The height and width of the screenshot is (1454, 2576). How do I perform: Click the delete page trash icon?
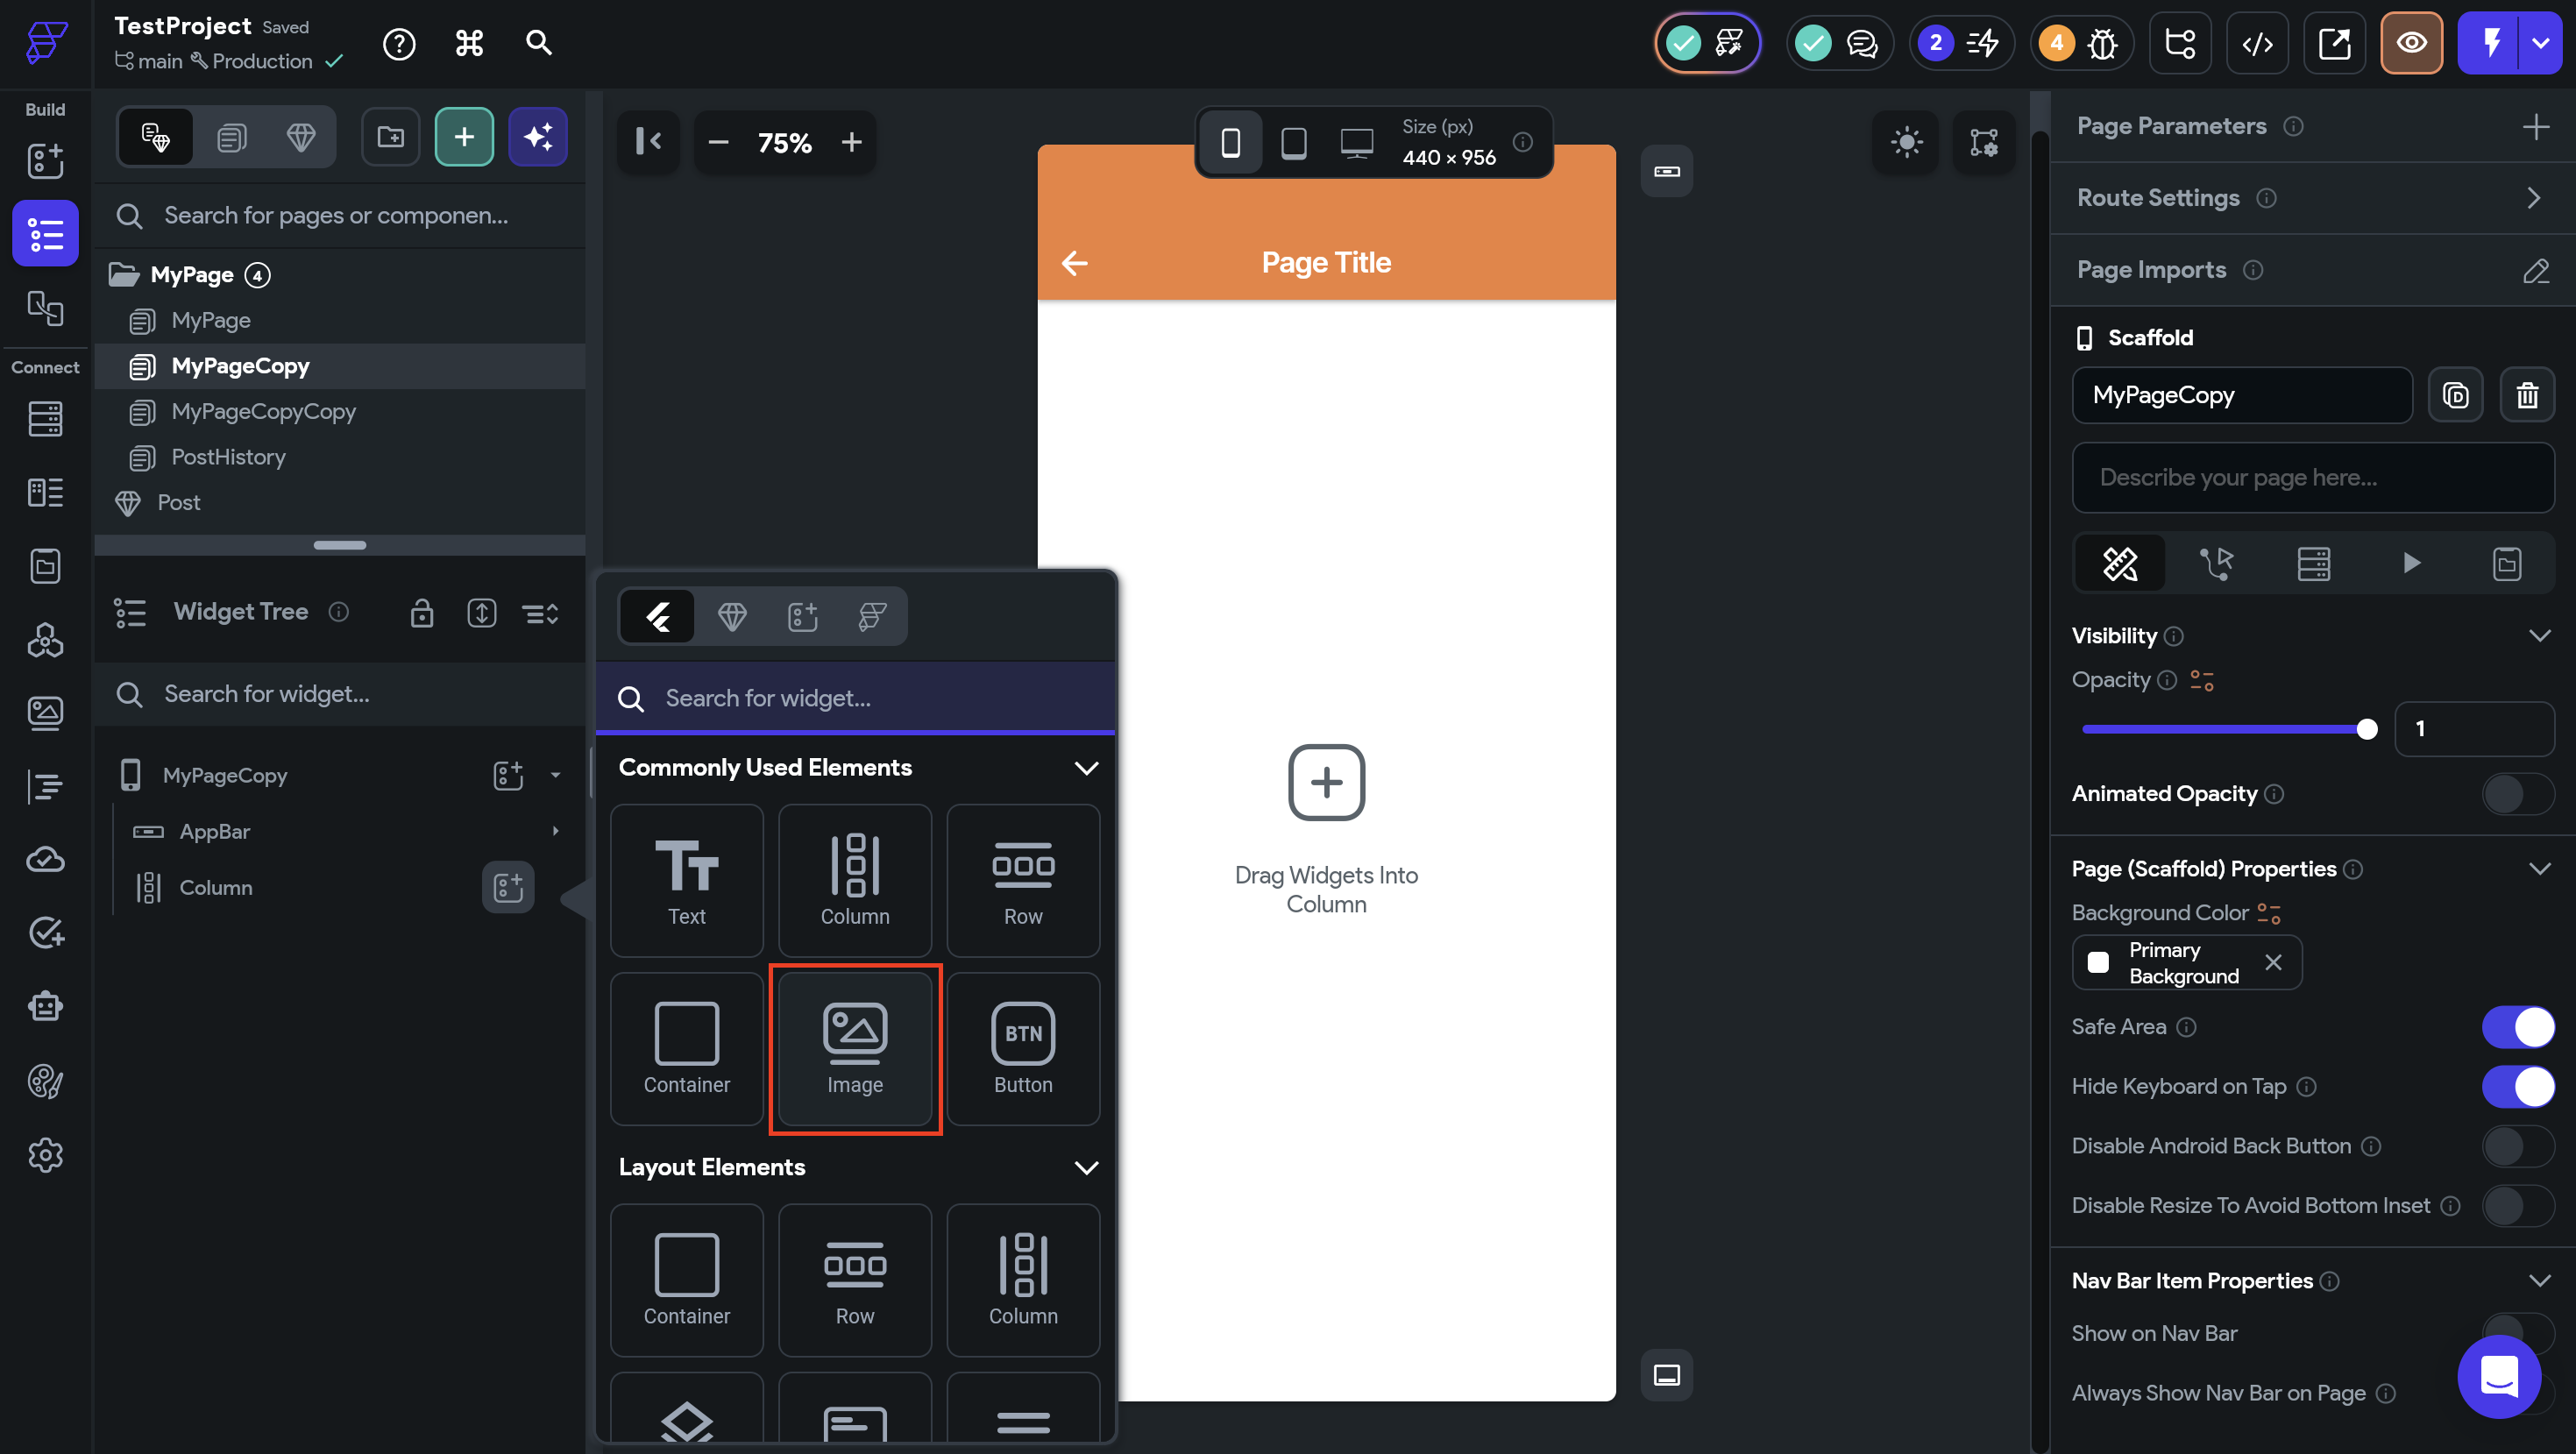point(2527,395)
